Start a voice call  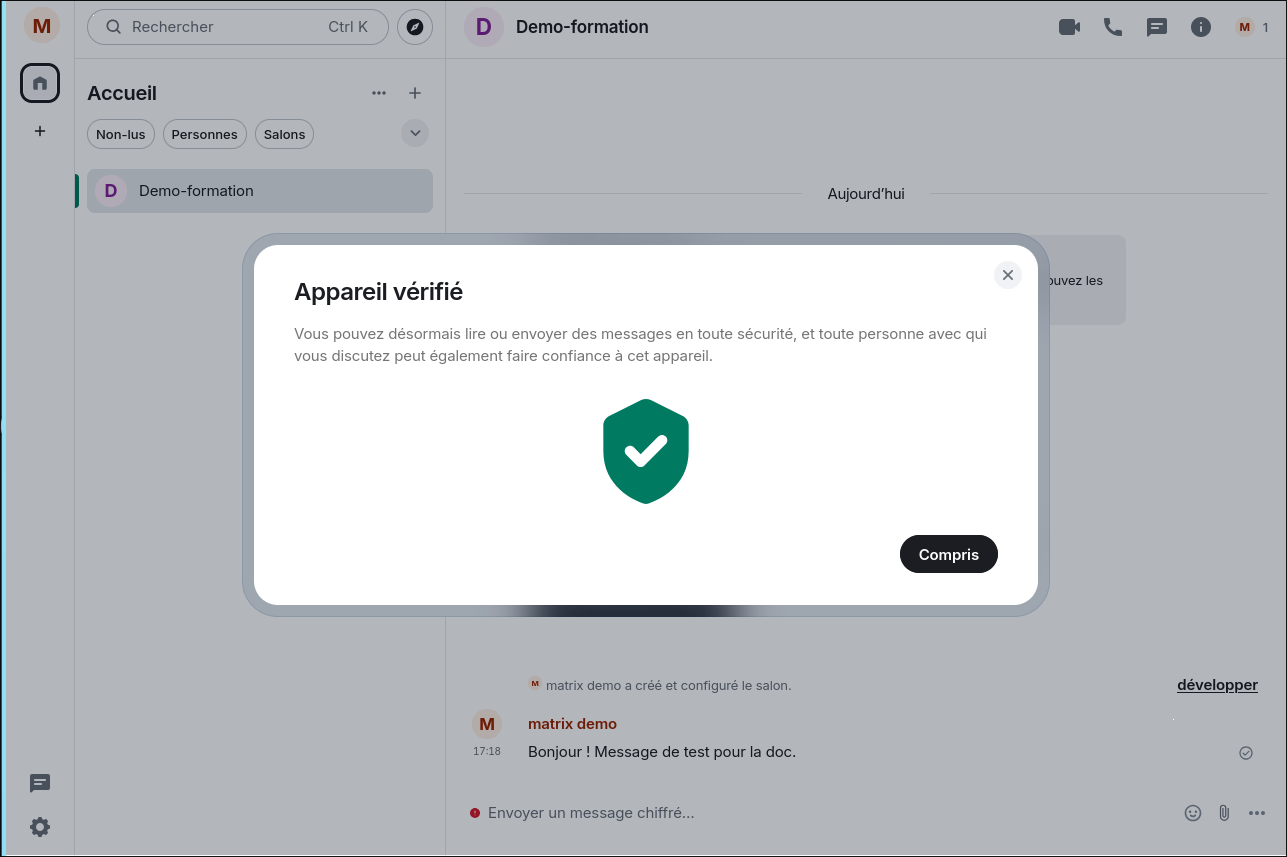(x=1113, y=27)
